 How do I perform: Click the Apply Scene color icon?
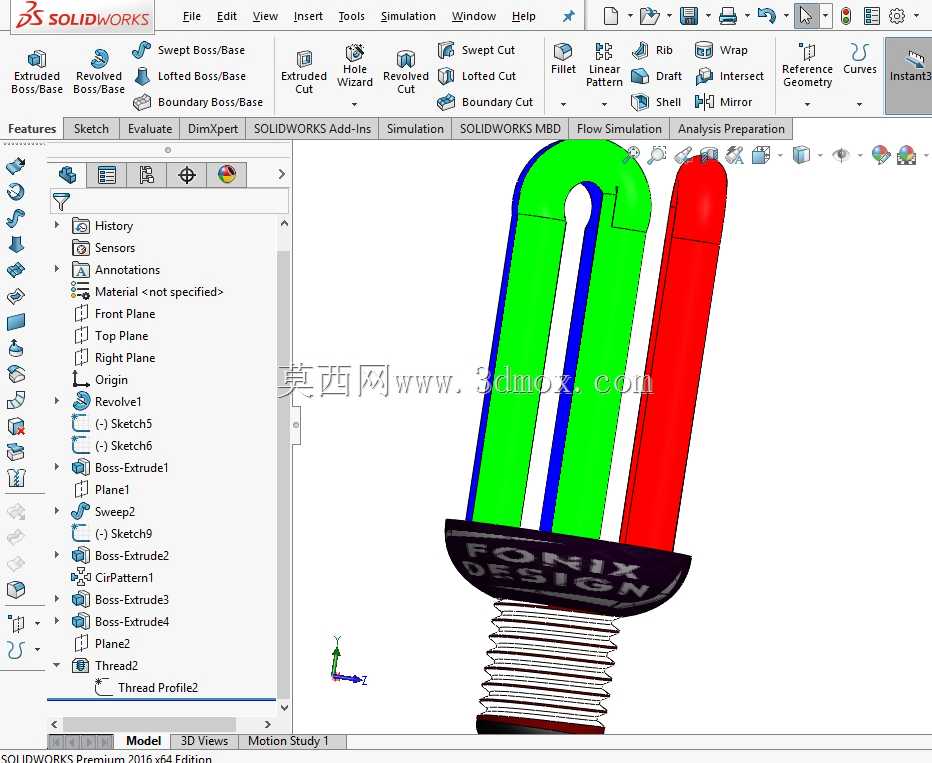click(906, 156)
